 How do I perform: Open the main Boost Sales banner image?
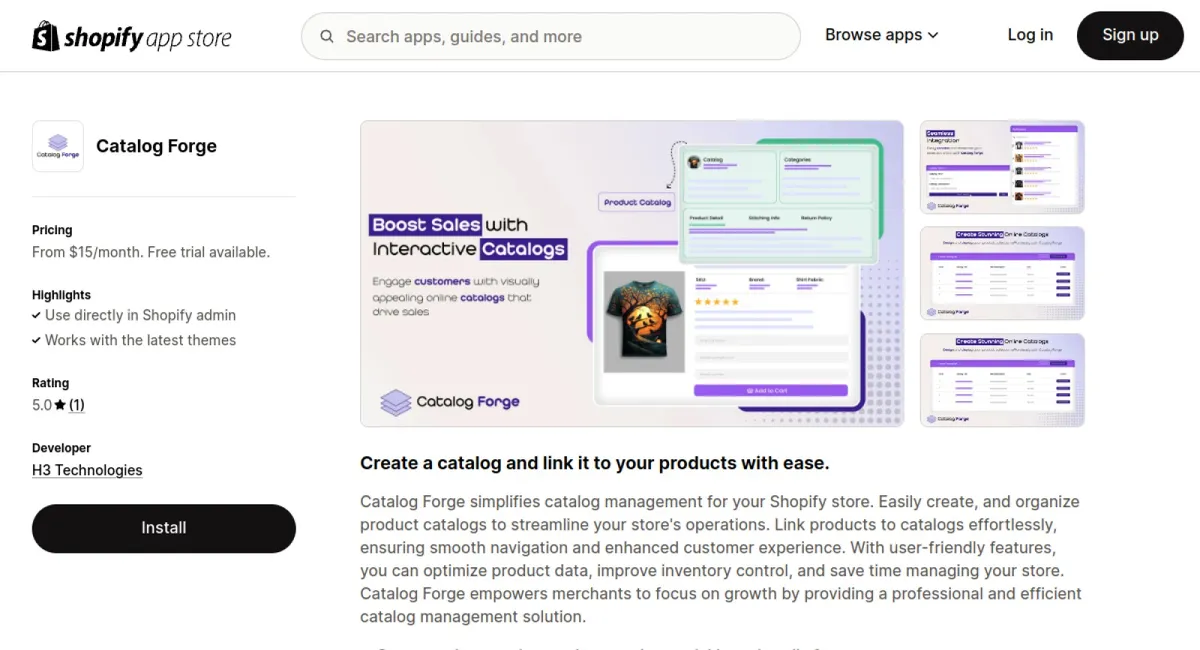(632, 274)
